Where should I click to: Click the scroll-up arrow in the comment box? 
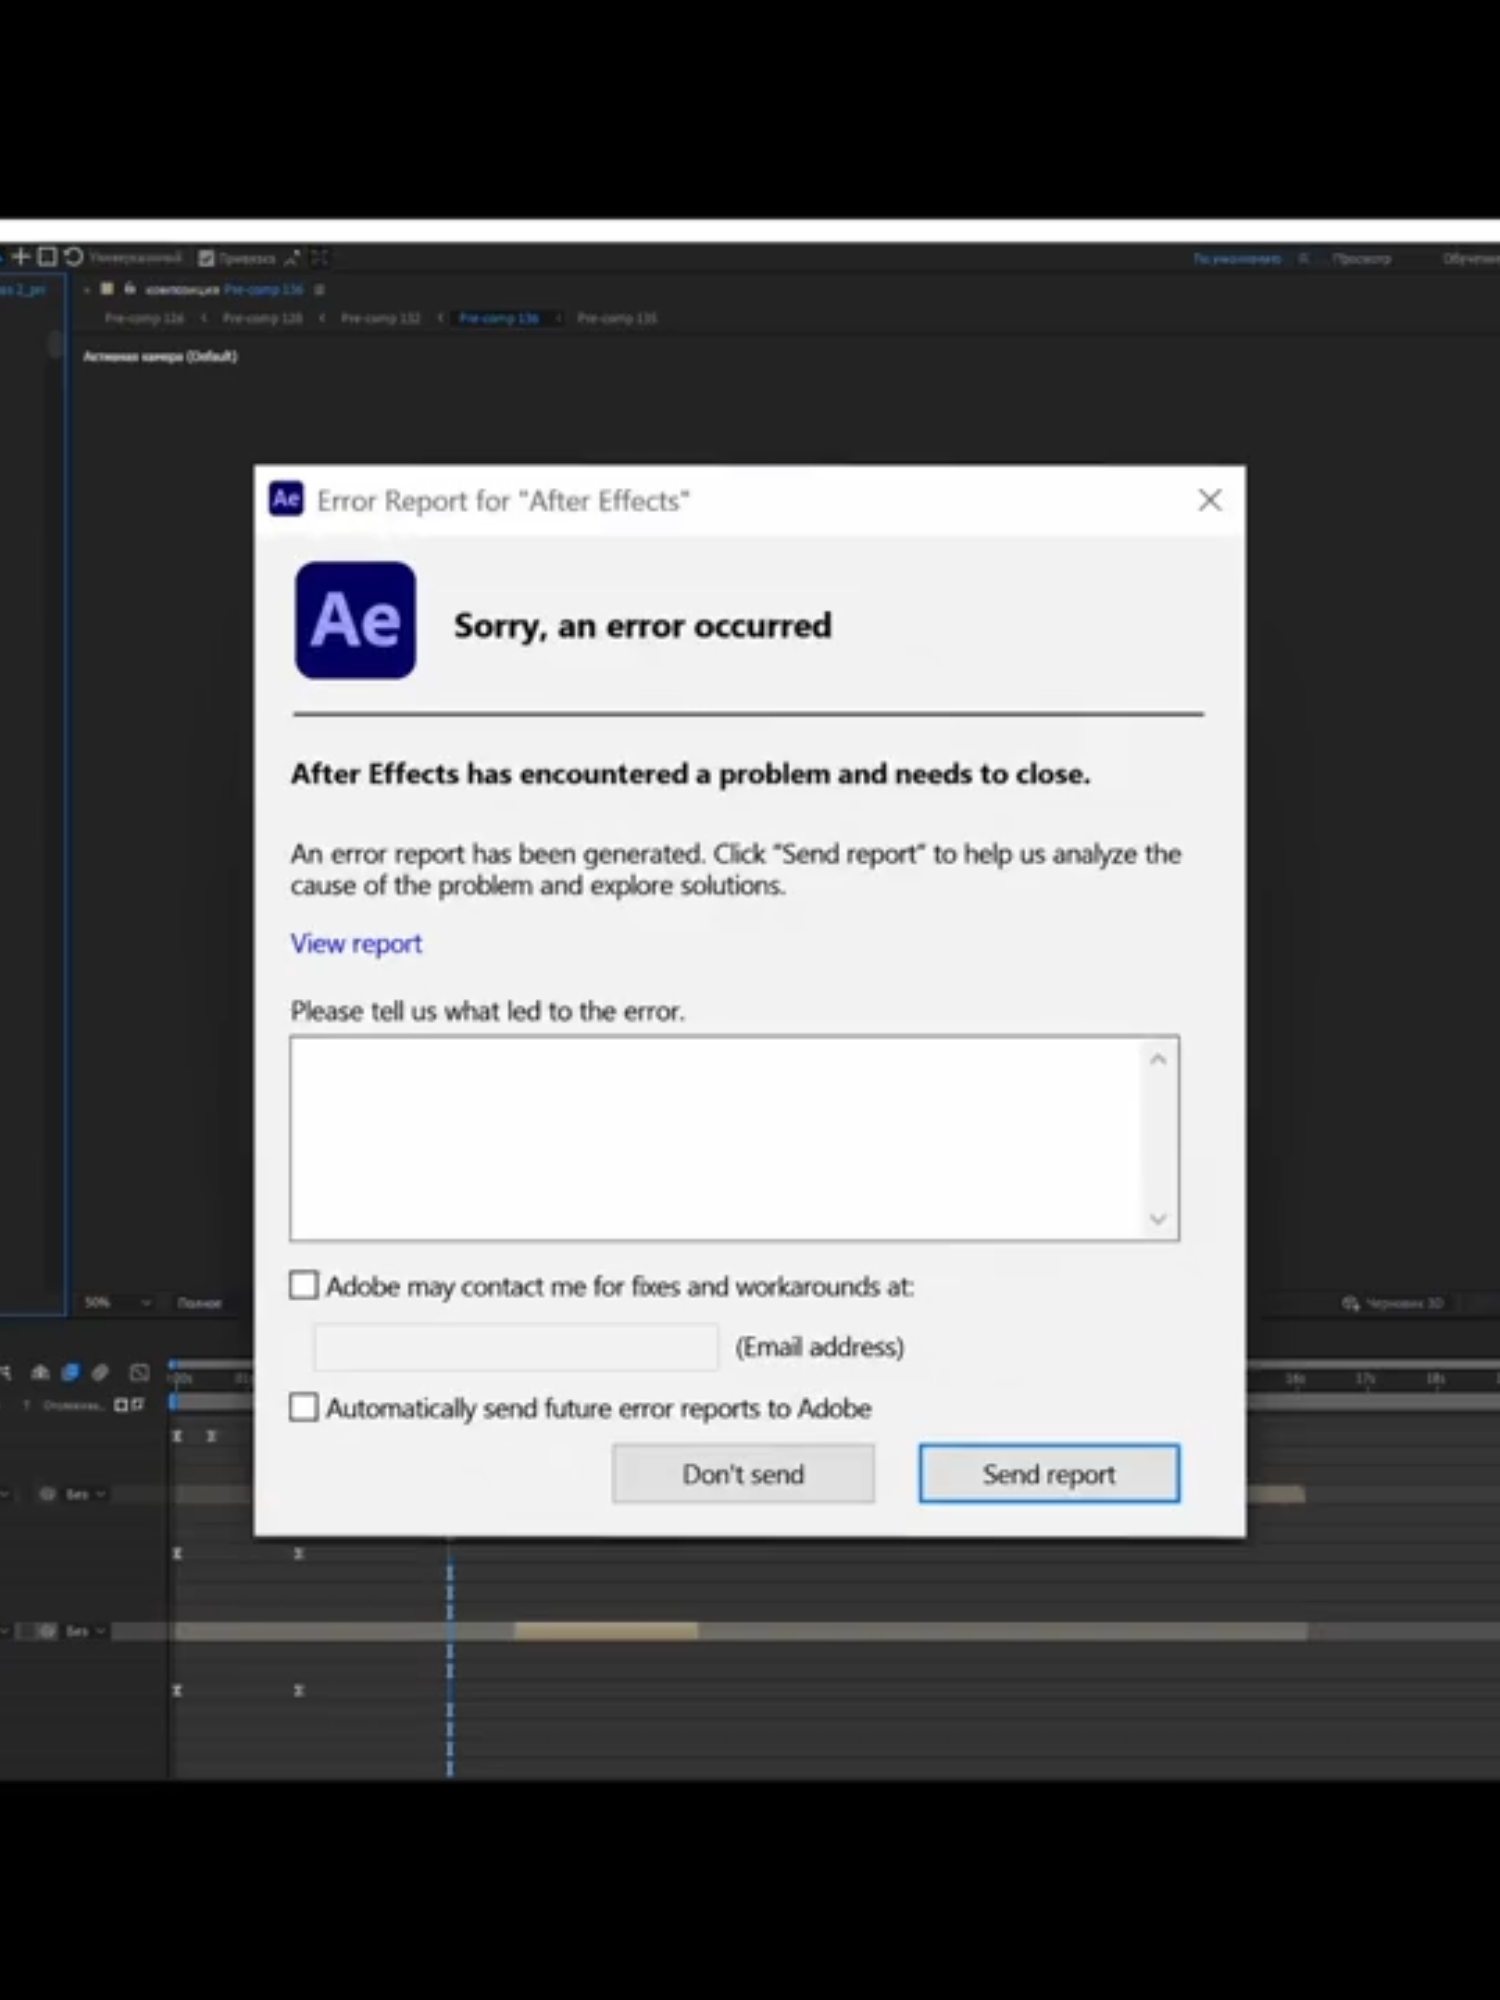pos(1158,1060)
